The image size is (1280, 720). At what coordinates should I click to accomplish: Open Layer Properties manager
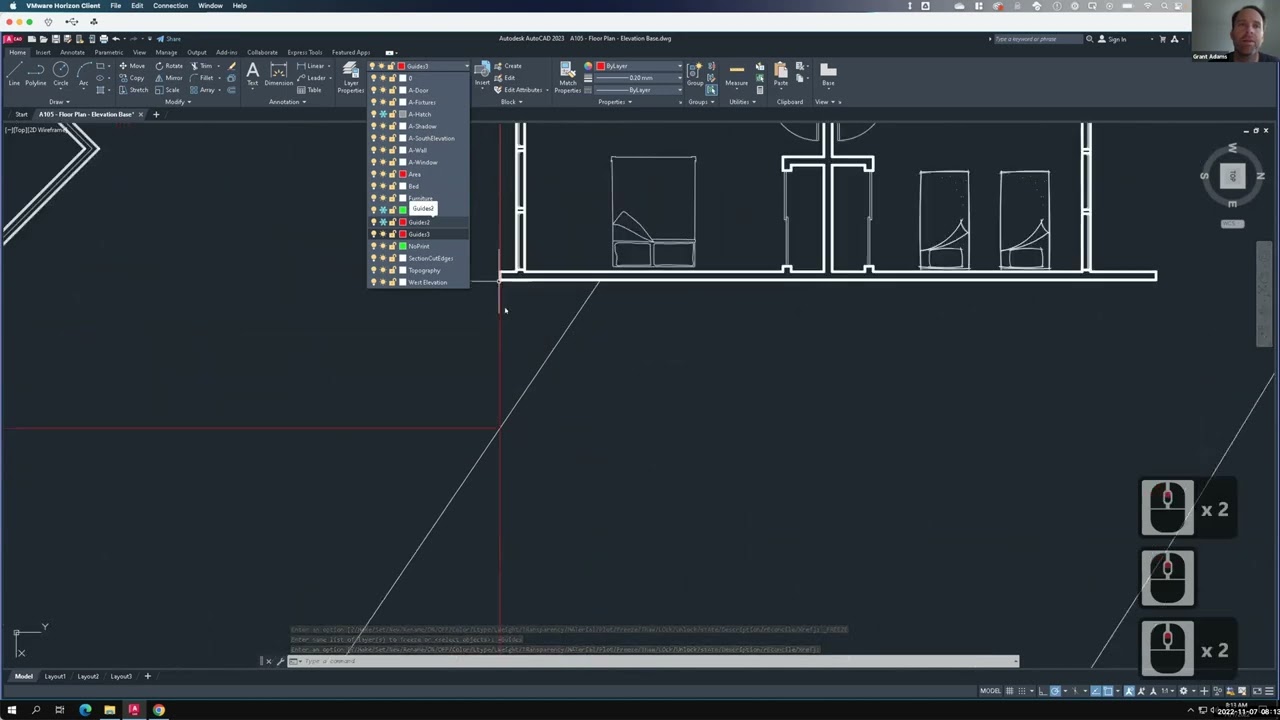351,76
